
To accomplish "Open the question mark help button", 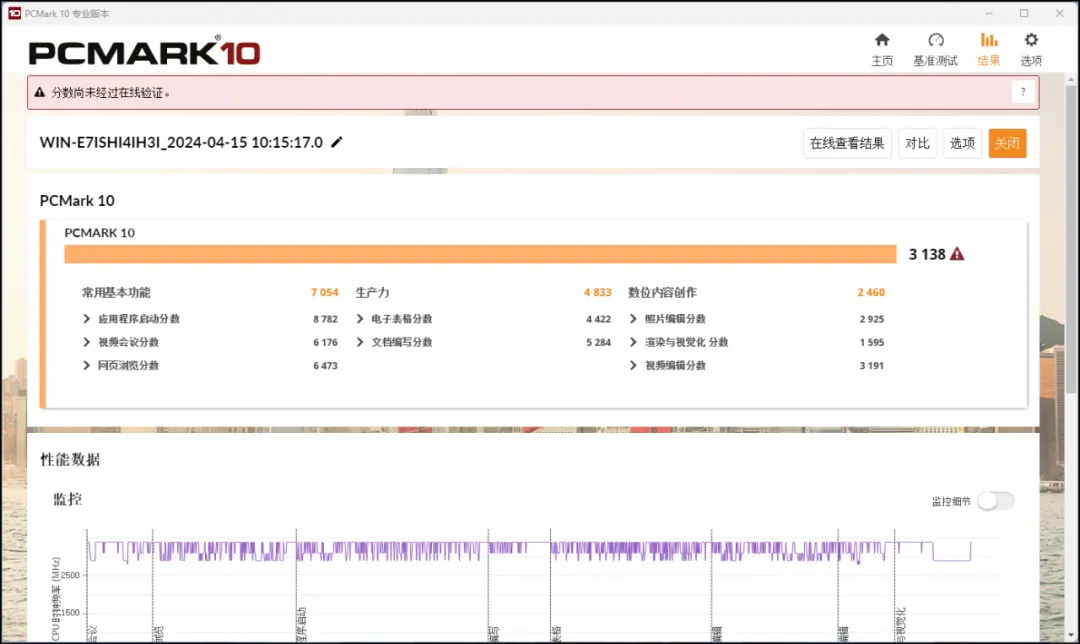I will [1023, 92].
